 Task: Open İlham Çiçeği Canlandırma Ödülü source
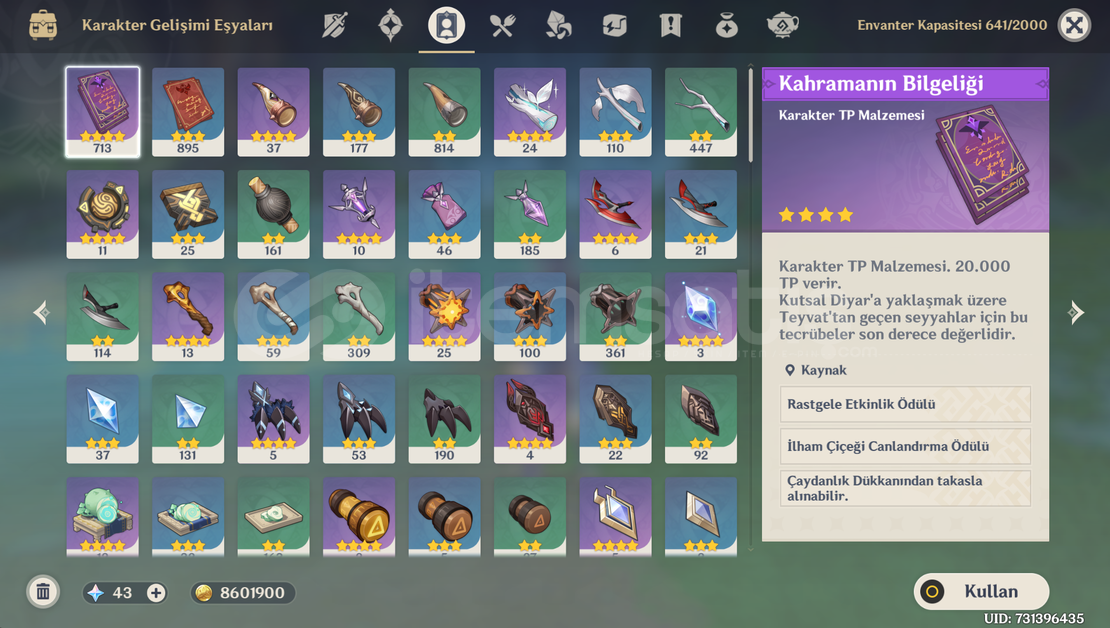(x=905, y=446)
